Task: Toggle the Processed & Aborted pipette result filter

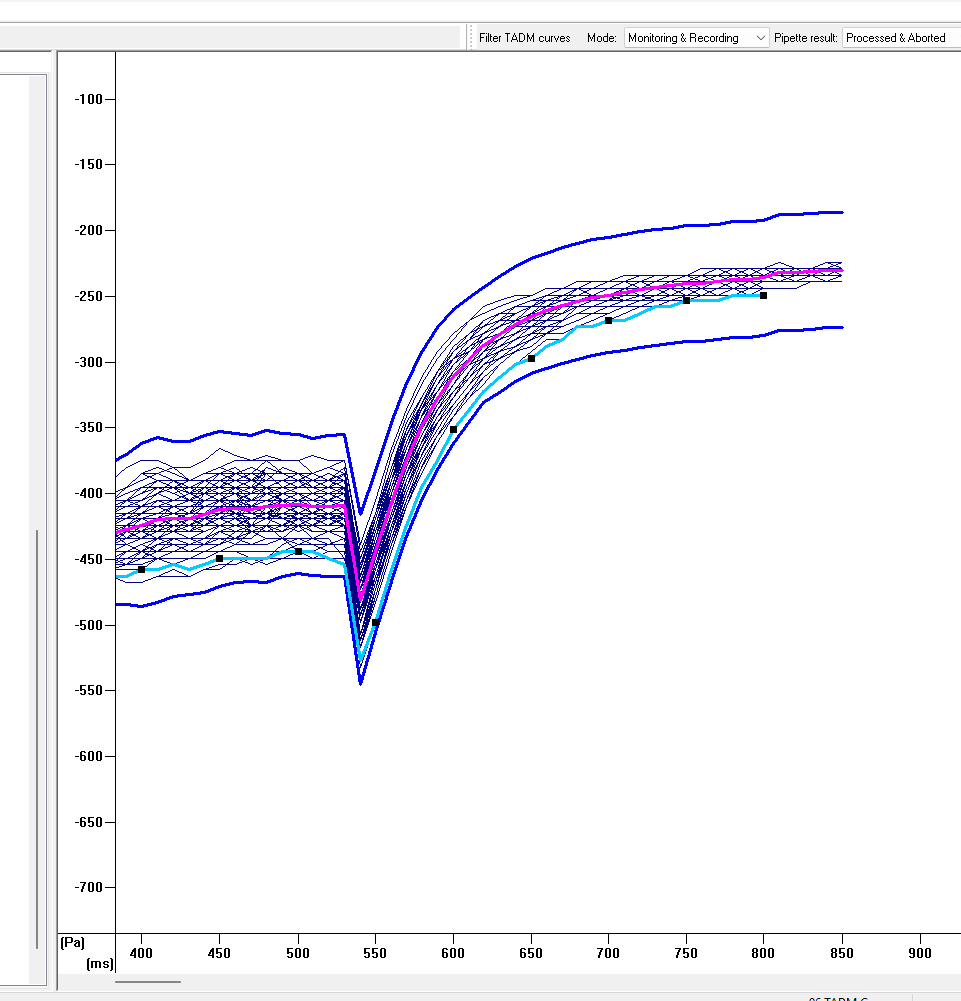Action: (x=895, y=37)
